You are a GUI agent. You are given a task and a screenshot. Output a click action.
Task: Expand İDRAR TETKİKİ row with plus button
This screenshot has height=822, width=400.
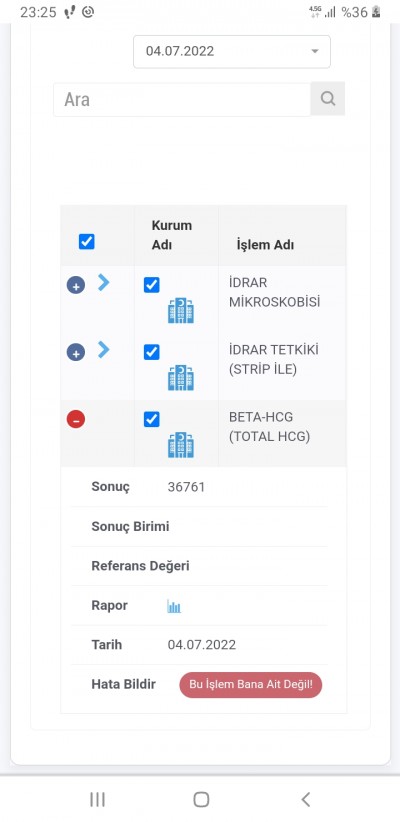point(75,352)
